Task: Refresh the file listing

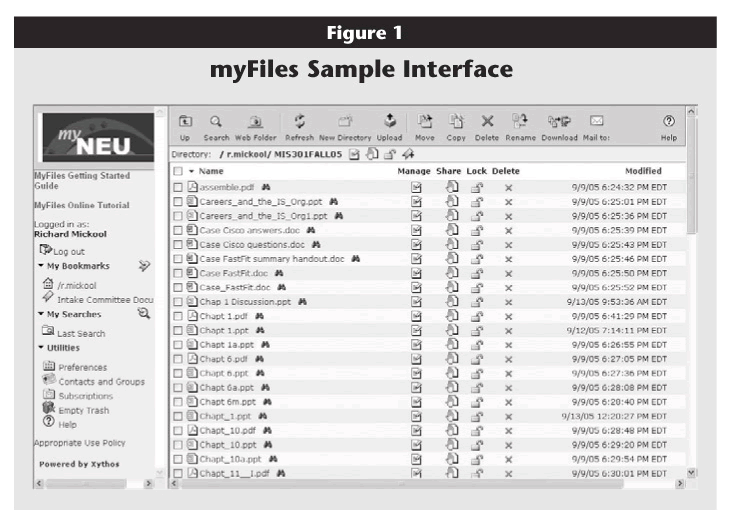Action: click(299, 121)
